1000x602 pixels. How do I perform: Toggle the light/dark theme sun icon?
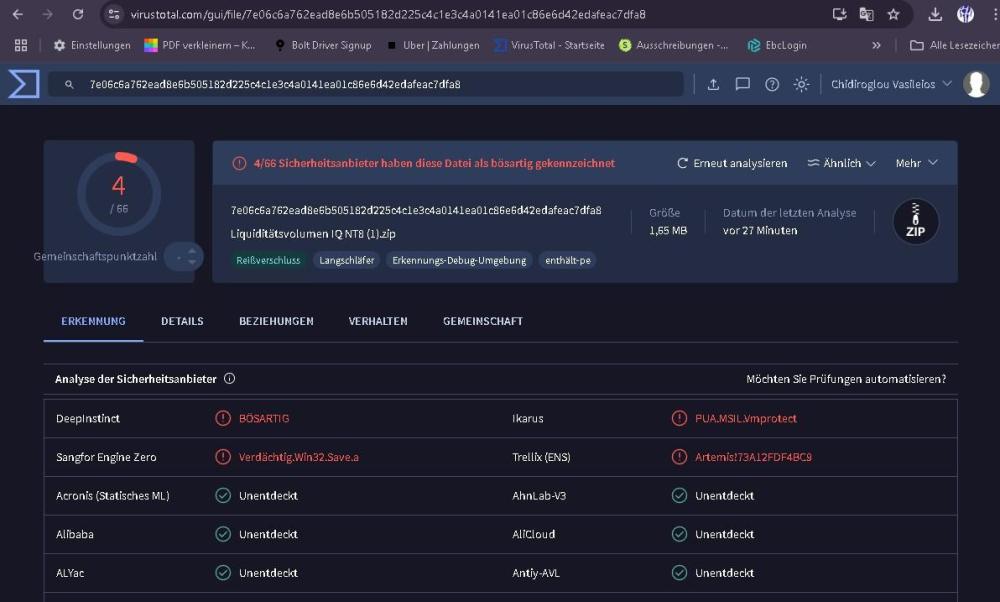point(801,84)
